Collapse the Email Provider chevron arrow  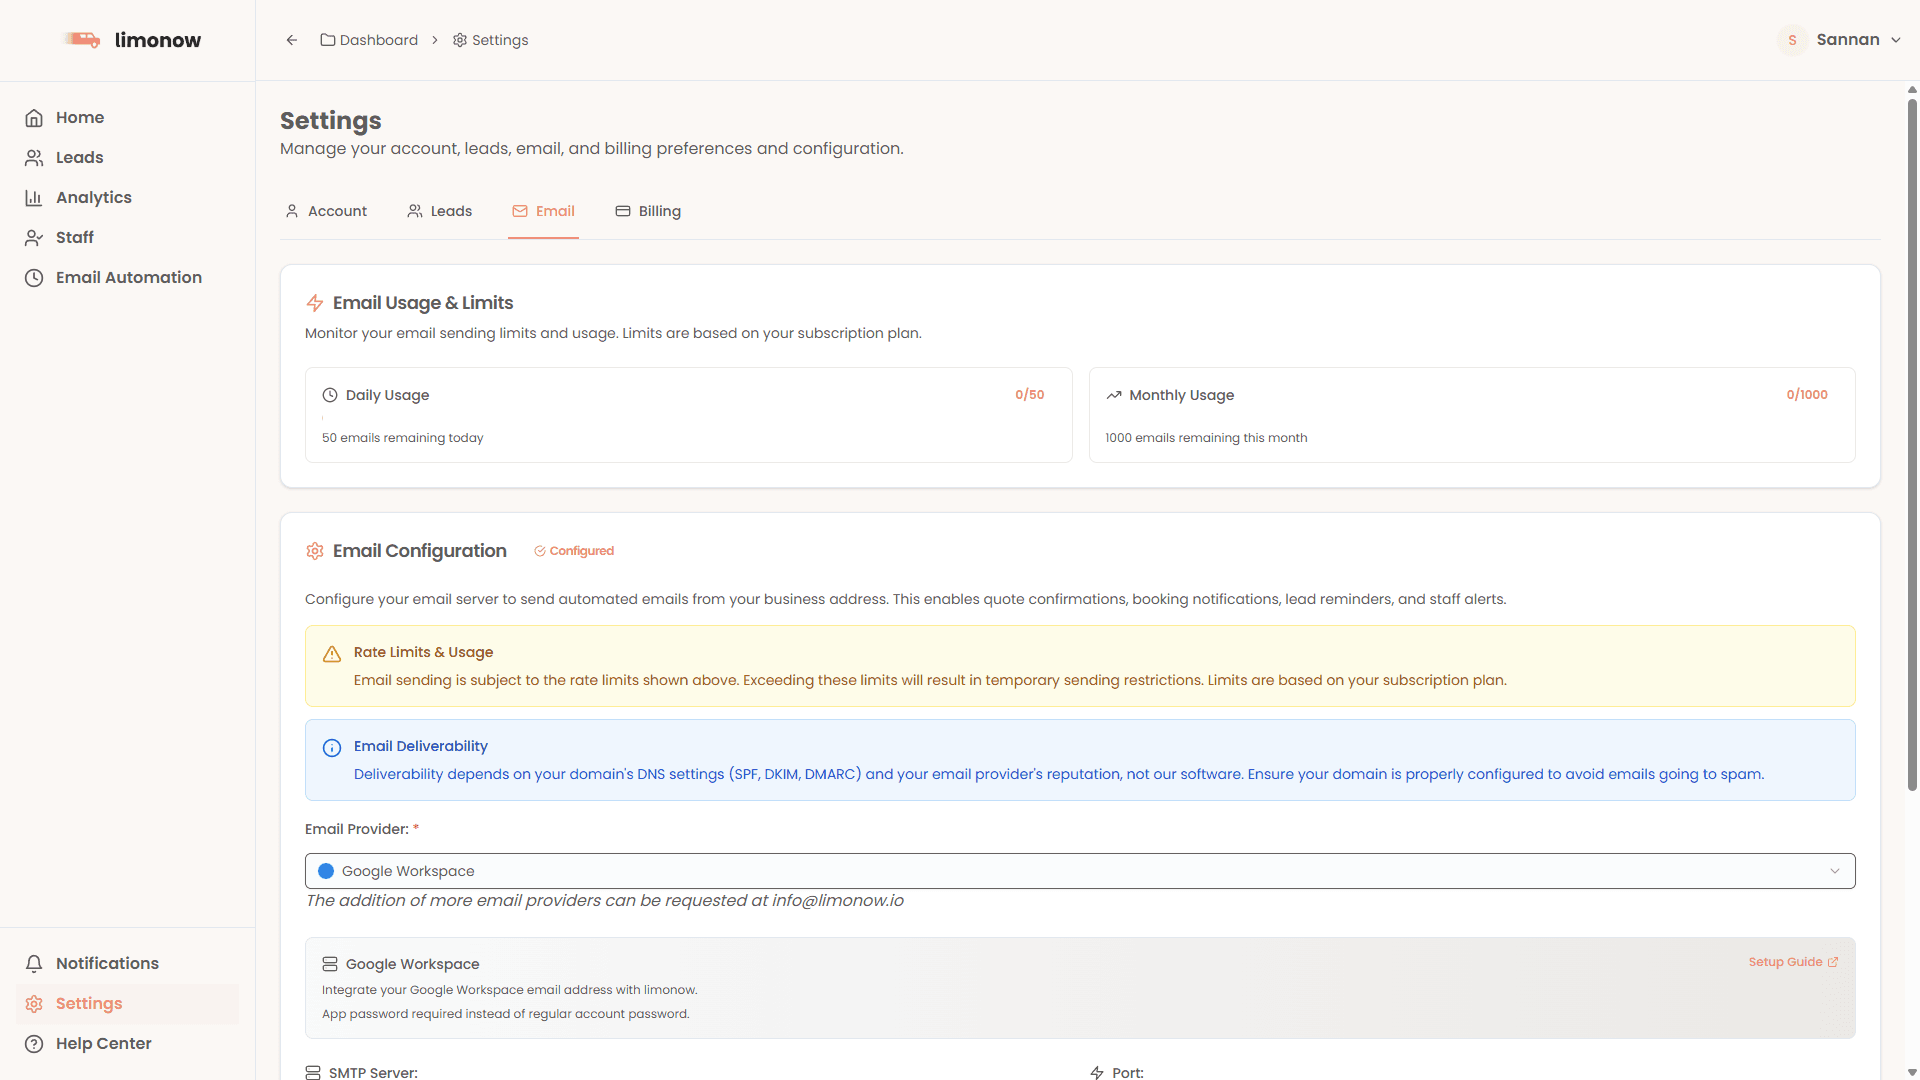point(1835,871)
